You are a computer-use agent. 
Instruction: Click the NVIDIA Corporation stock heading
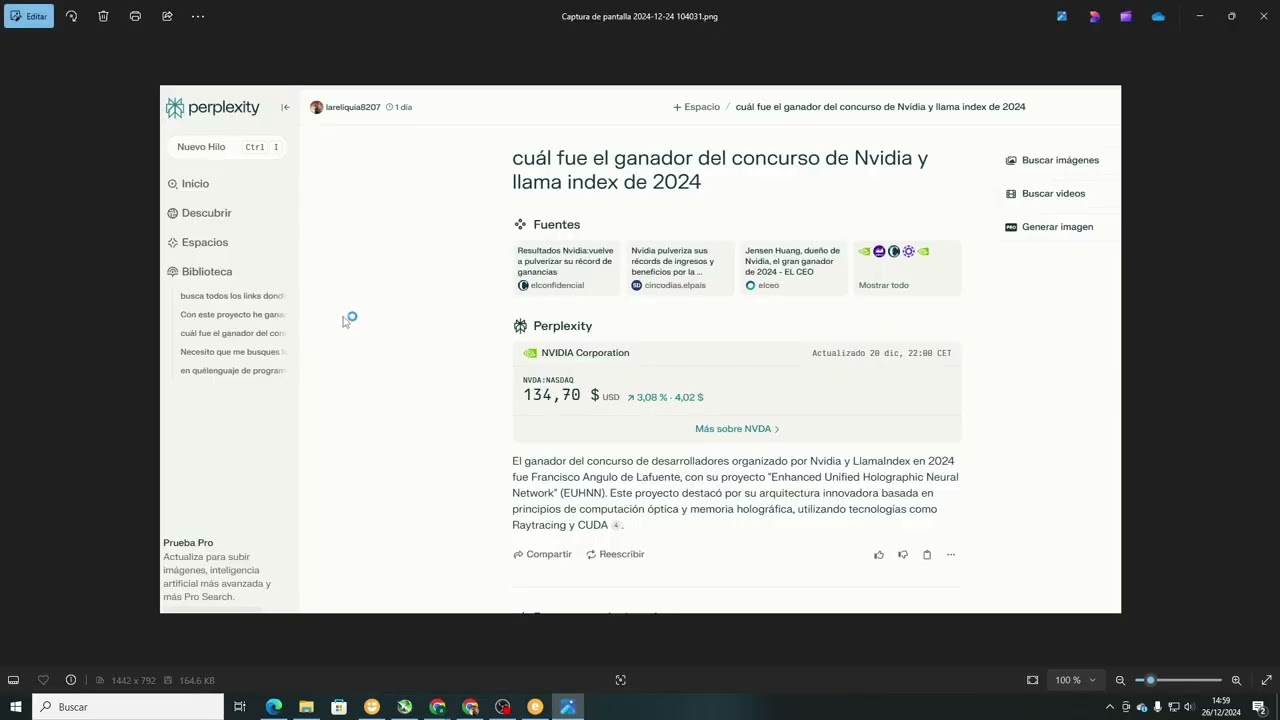pos(585,353)
